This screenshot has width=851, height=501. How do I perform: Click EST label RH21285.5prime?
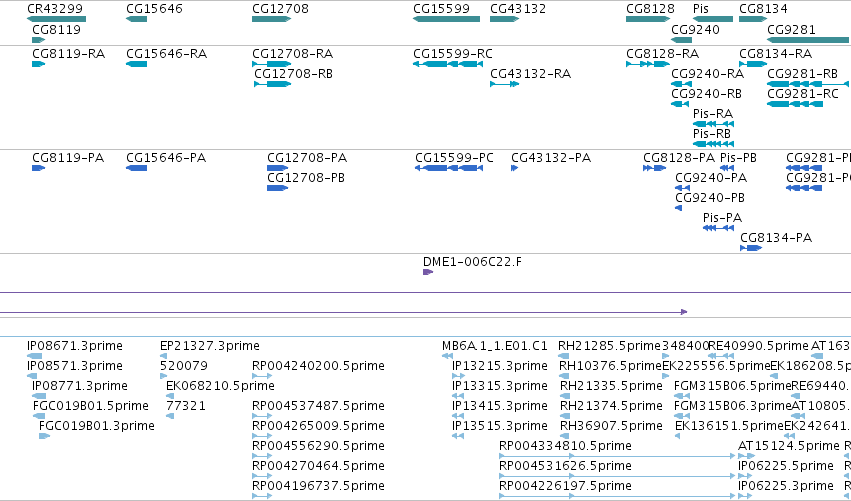(x=609, y=346)
